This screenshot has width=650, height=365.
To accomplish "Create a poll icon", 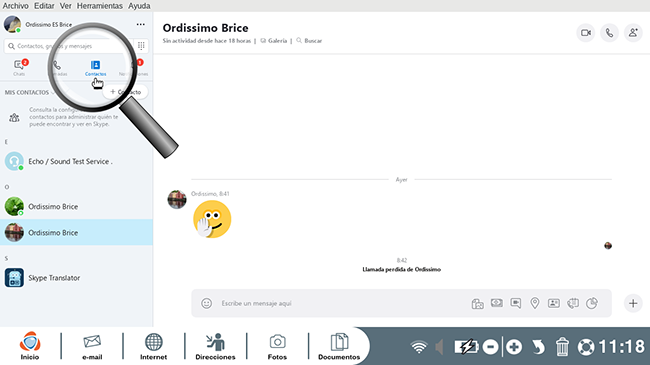I will pyautogui.click(x=592, y=303).
